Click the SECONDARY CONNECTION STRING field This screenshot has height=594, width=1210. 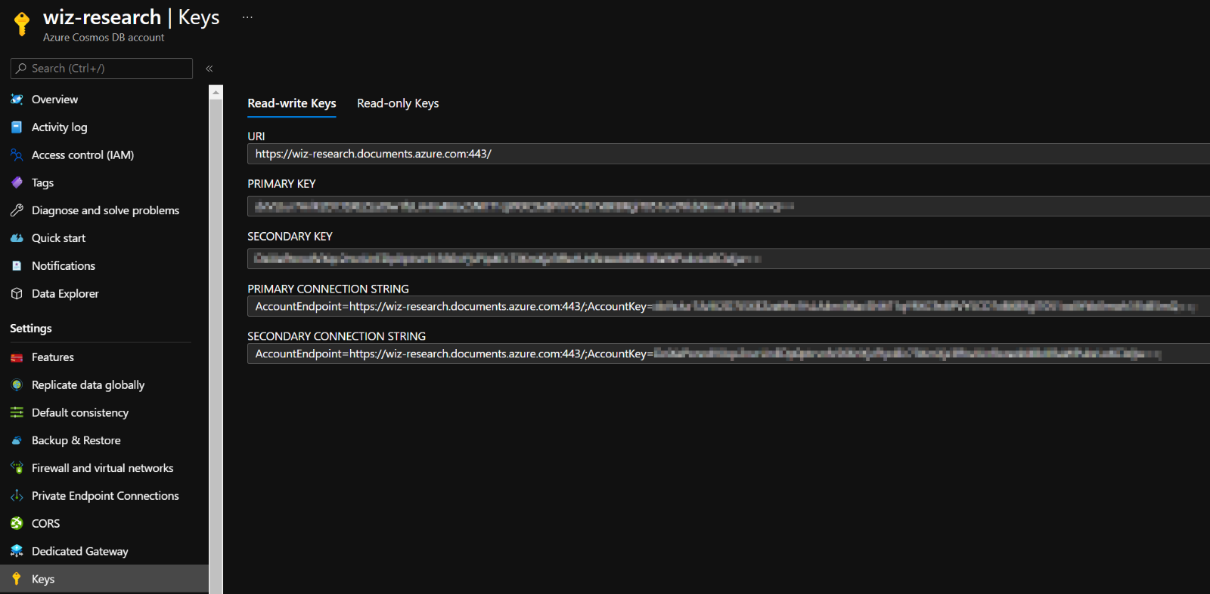[728, 354]
